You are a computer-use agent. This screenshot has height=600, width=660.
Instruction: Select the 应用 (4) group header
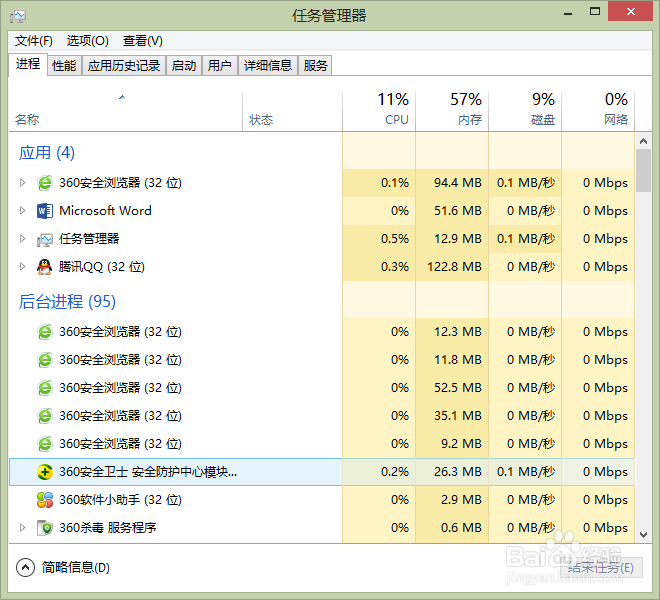pyautogui.click(x=47, y=152)
